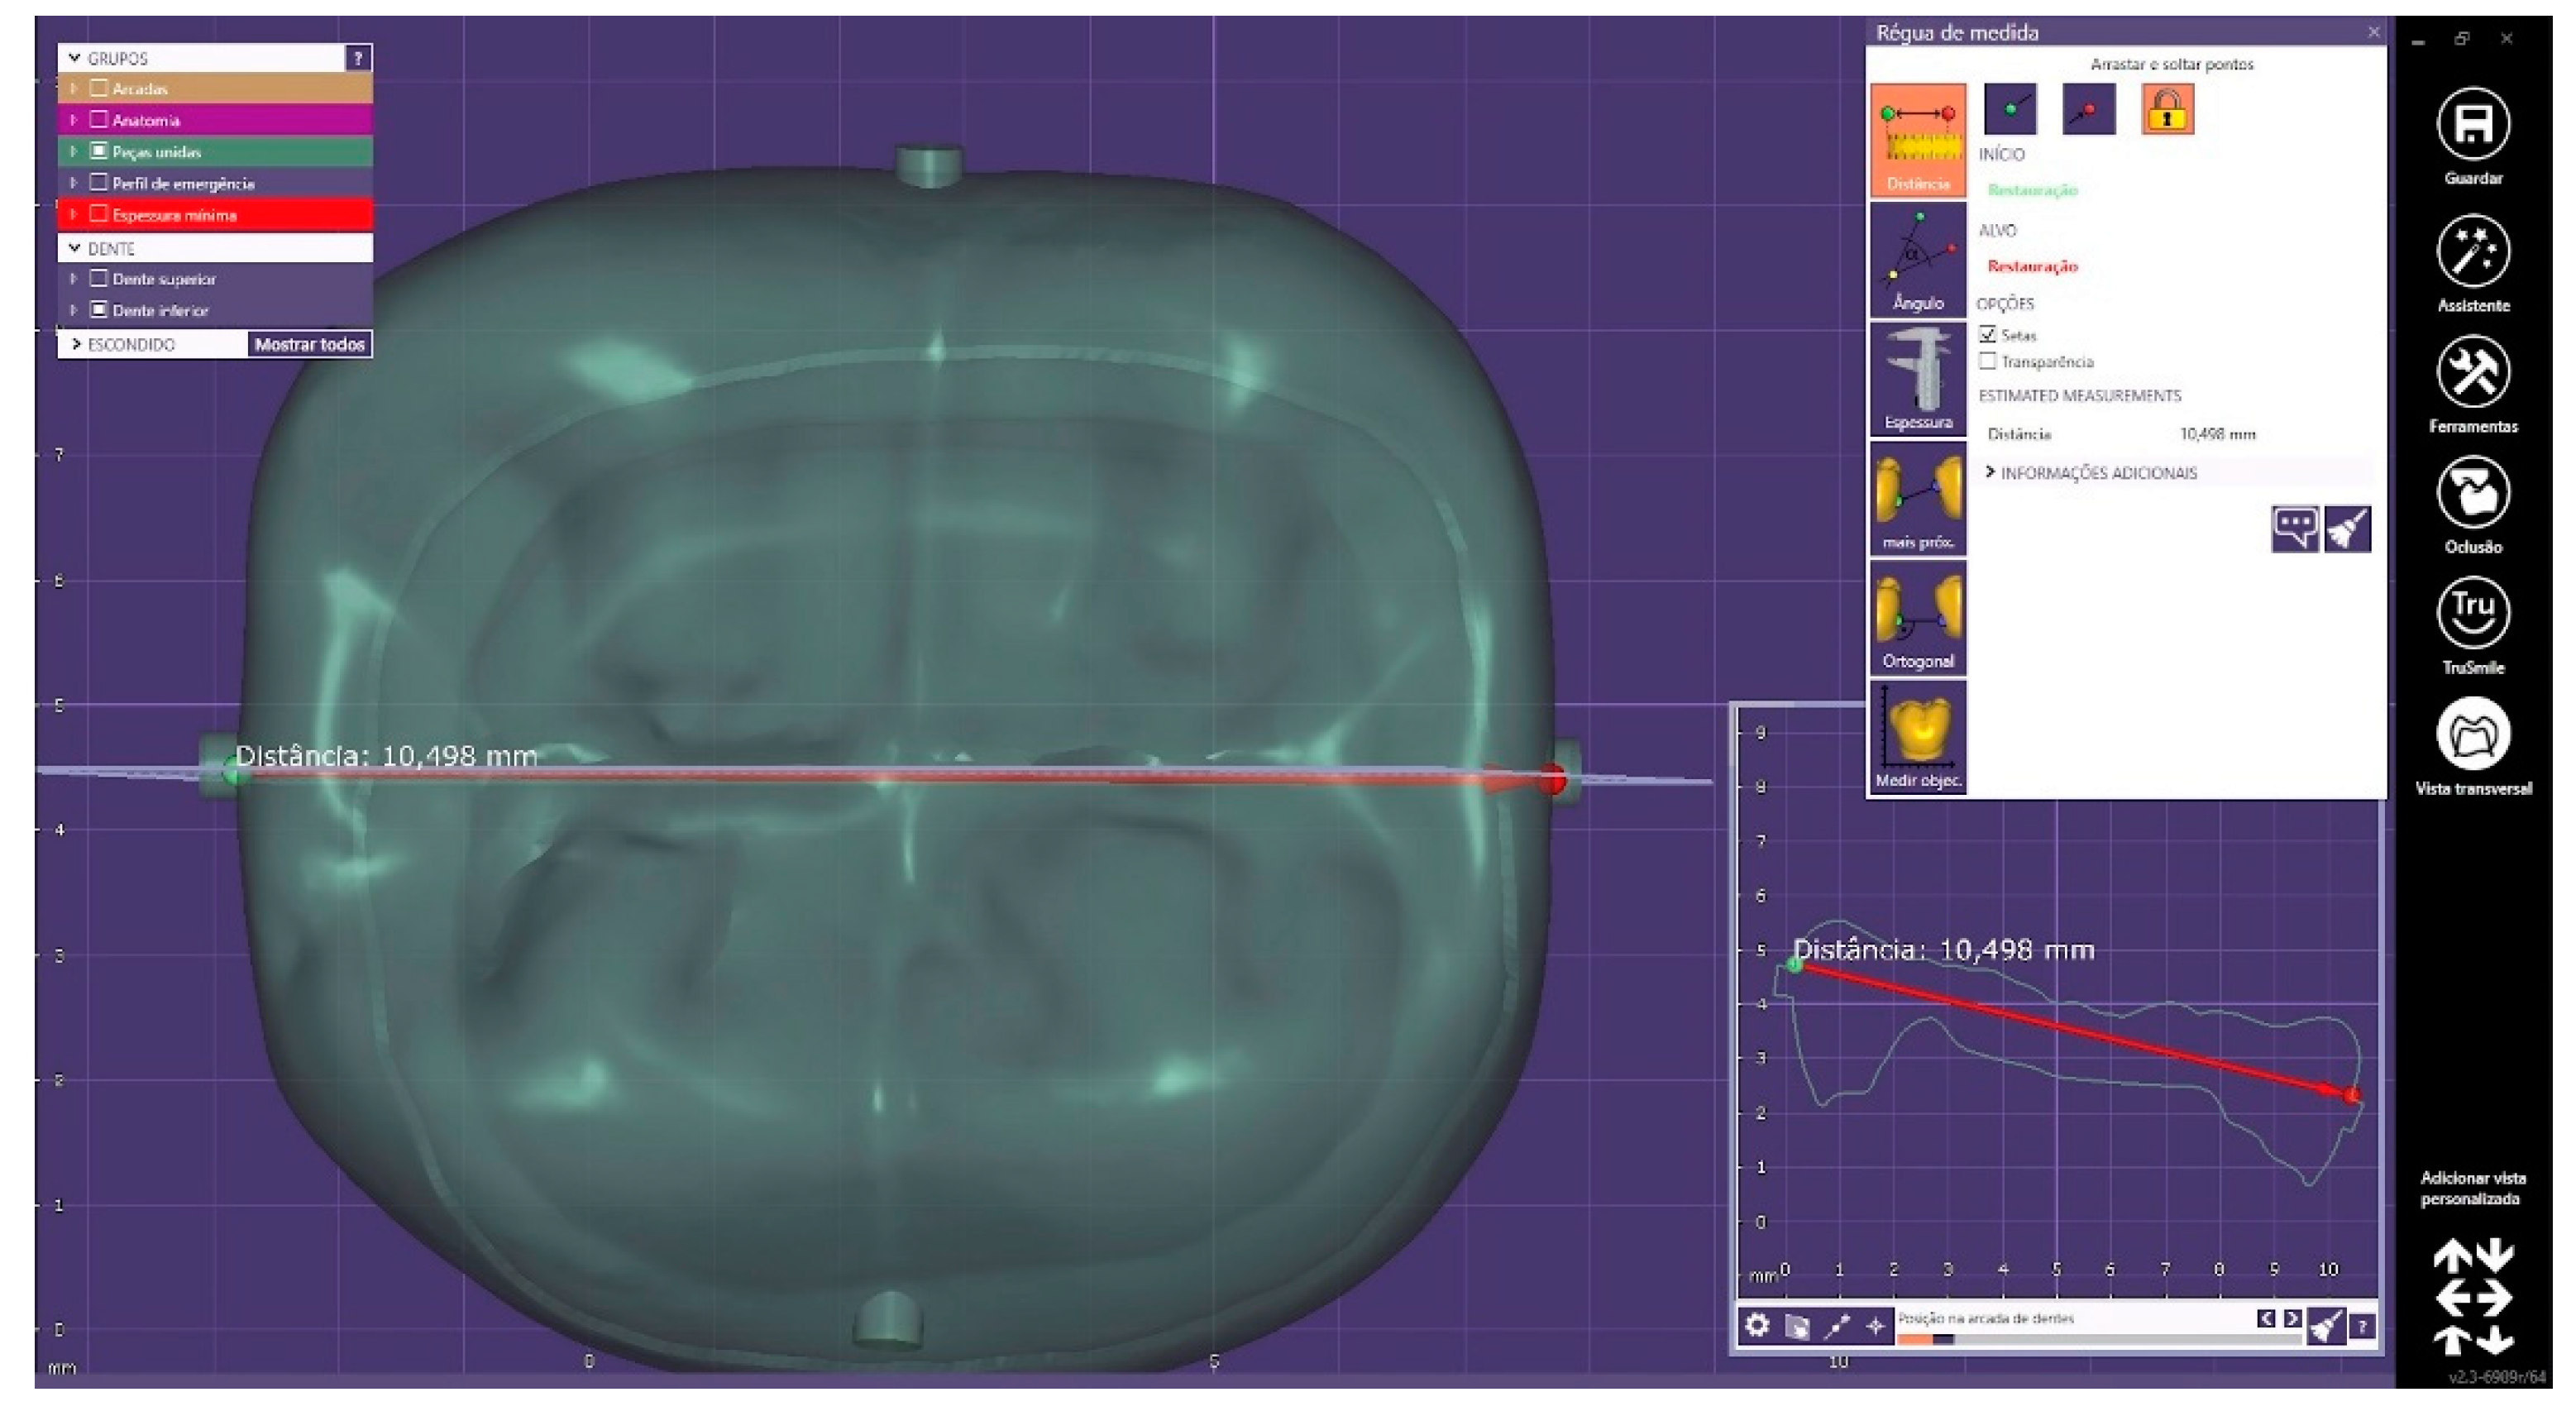Collapse the DENTE section header

75,247
